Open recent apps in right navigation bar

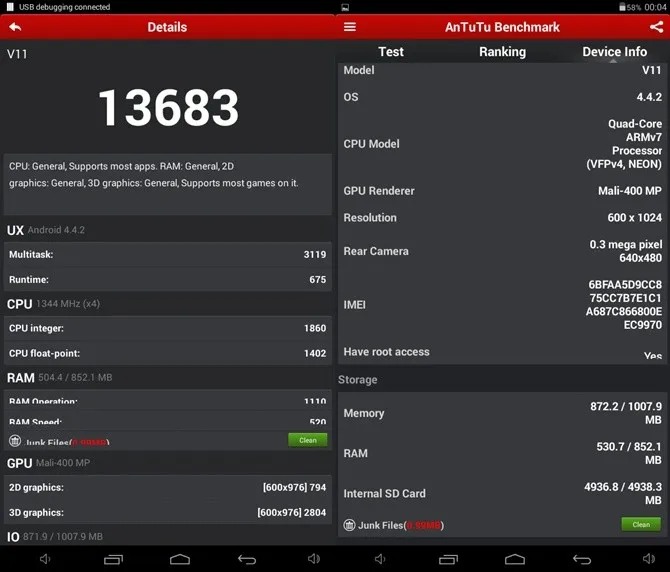448,559
